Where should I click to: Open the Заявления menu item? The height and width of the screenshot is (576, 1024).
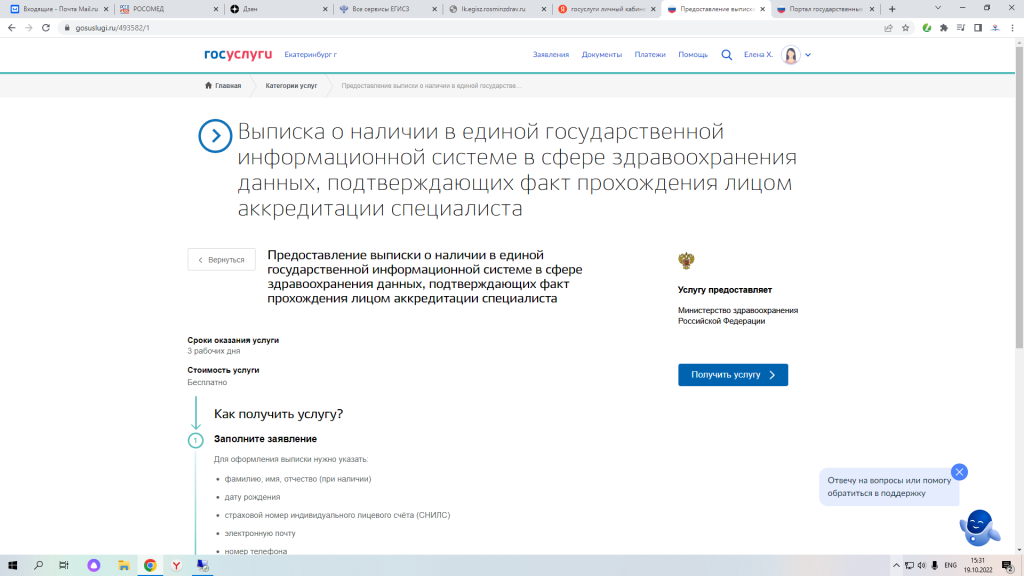[551, 55]
